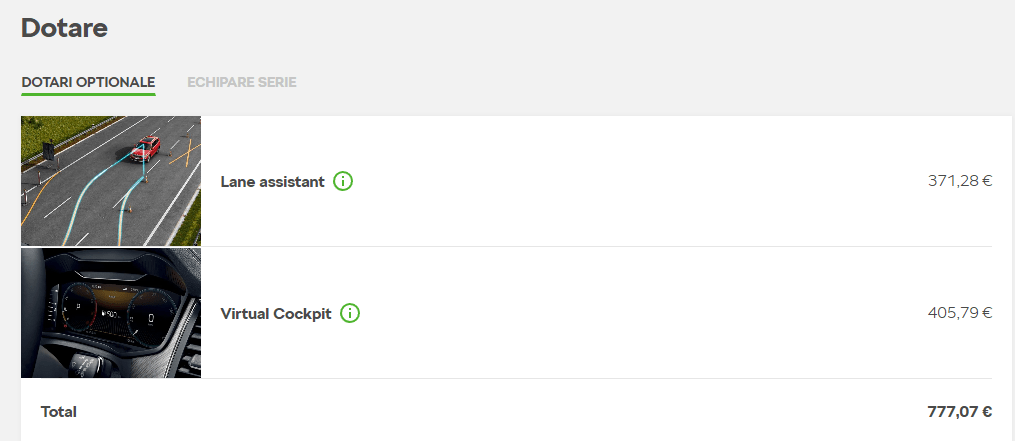
Task: Open the Lane assistant info icon
Action: pyautogui.click(x=343, y=182)
